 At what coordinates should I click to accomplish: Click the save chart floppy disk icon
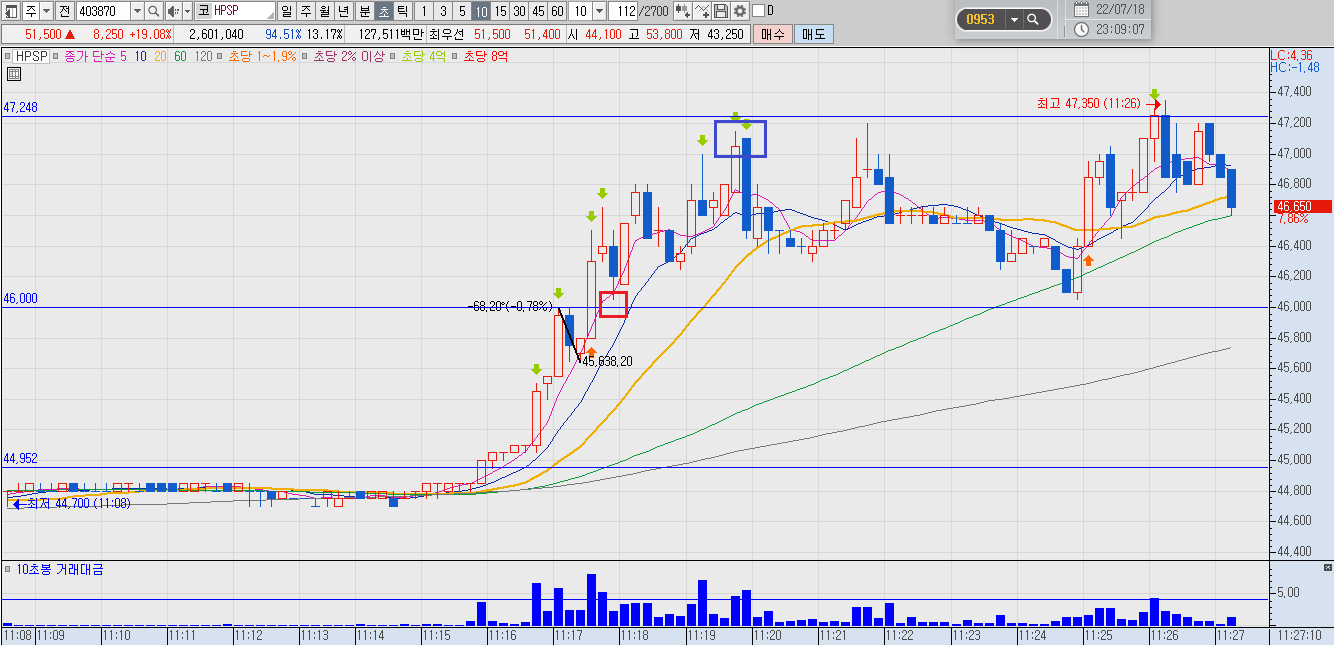point(721,11)
